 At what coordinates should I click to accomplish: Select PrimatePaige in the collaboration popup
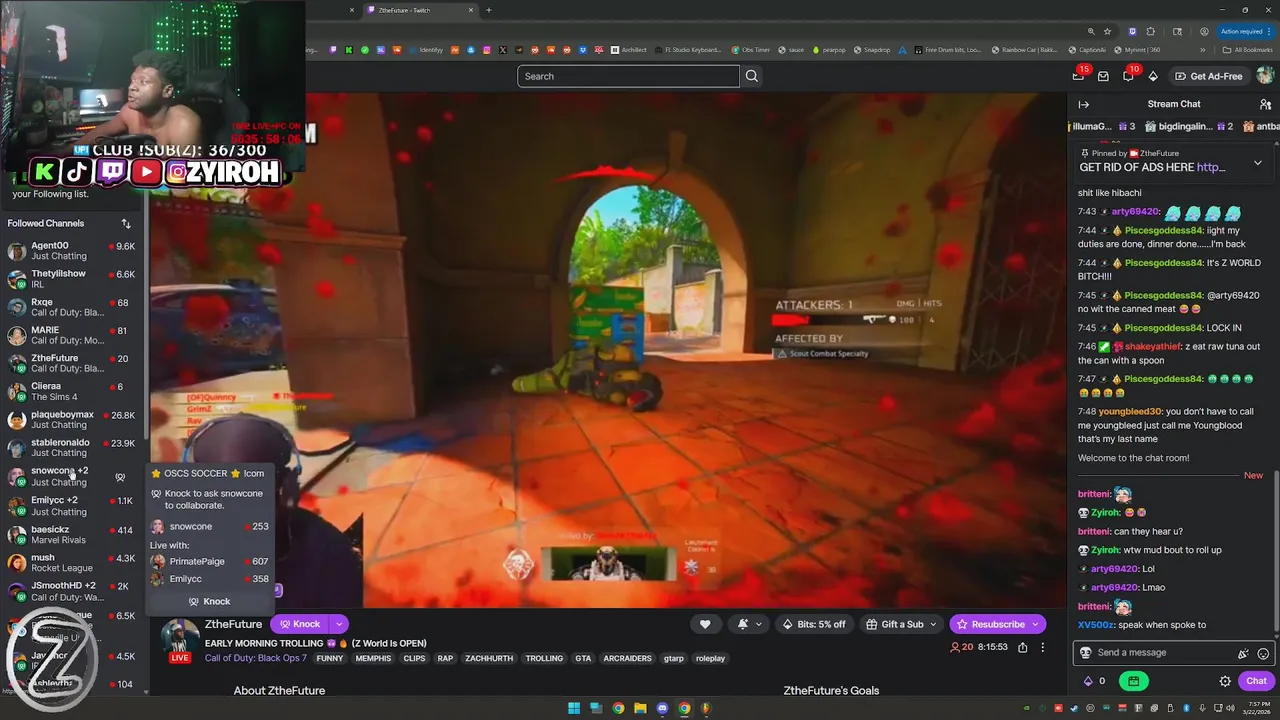pyautogui.click(x=210, y=561)
